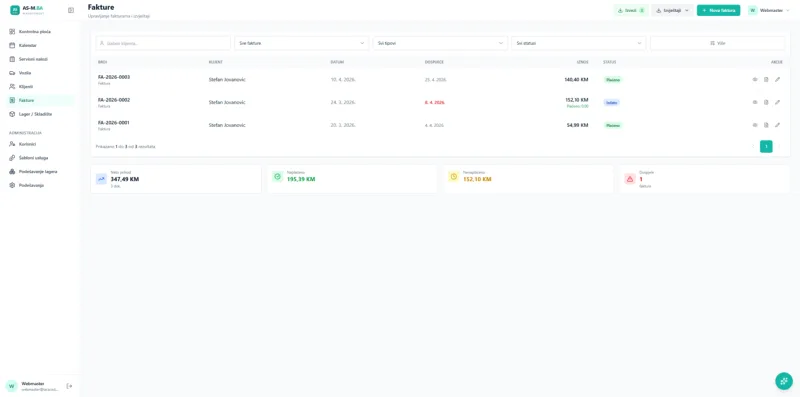The image size is (800, 397).
Task: Select page 1 in the pagination
Action: 766,146
